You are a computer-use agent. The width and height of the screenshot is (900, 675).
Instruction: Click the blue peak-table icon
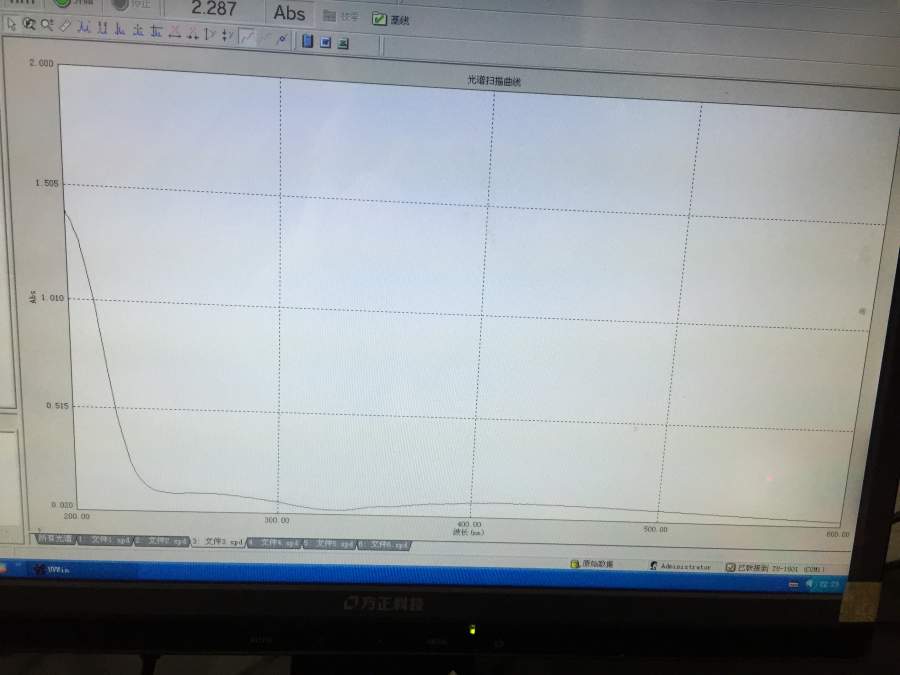(x=156, y=31)
